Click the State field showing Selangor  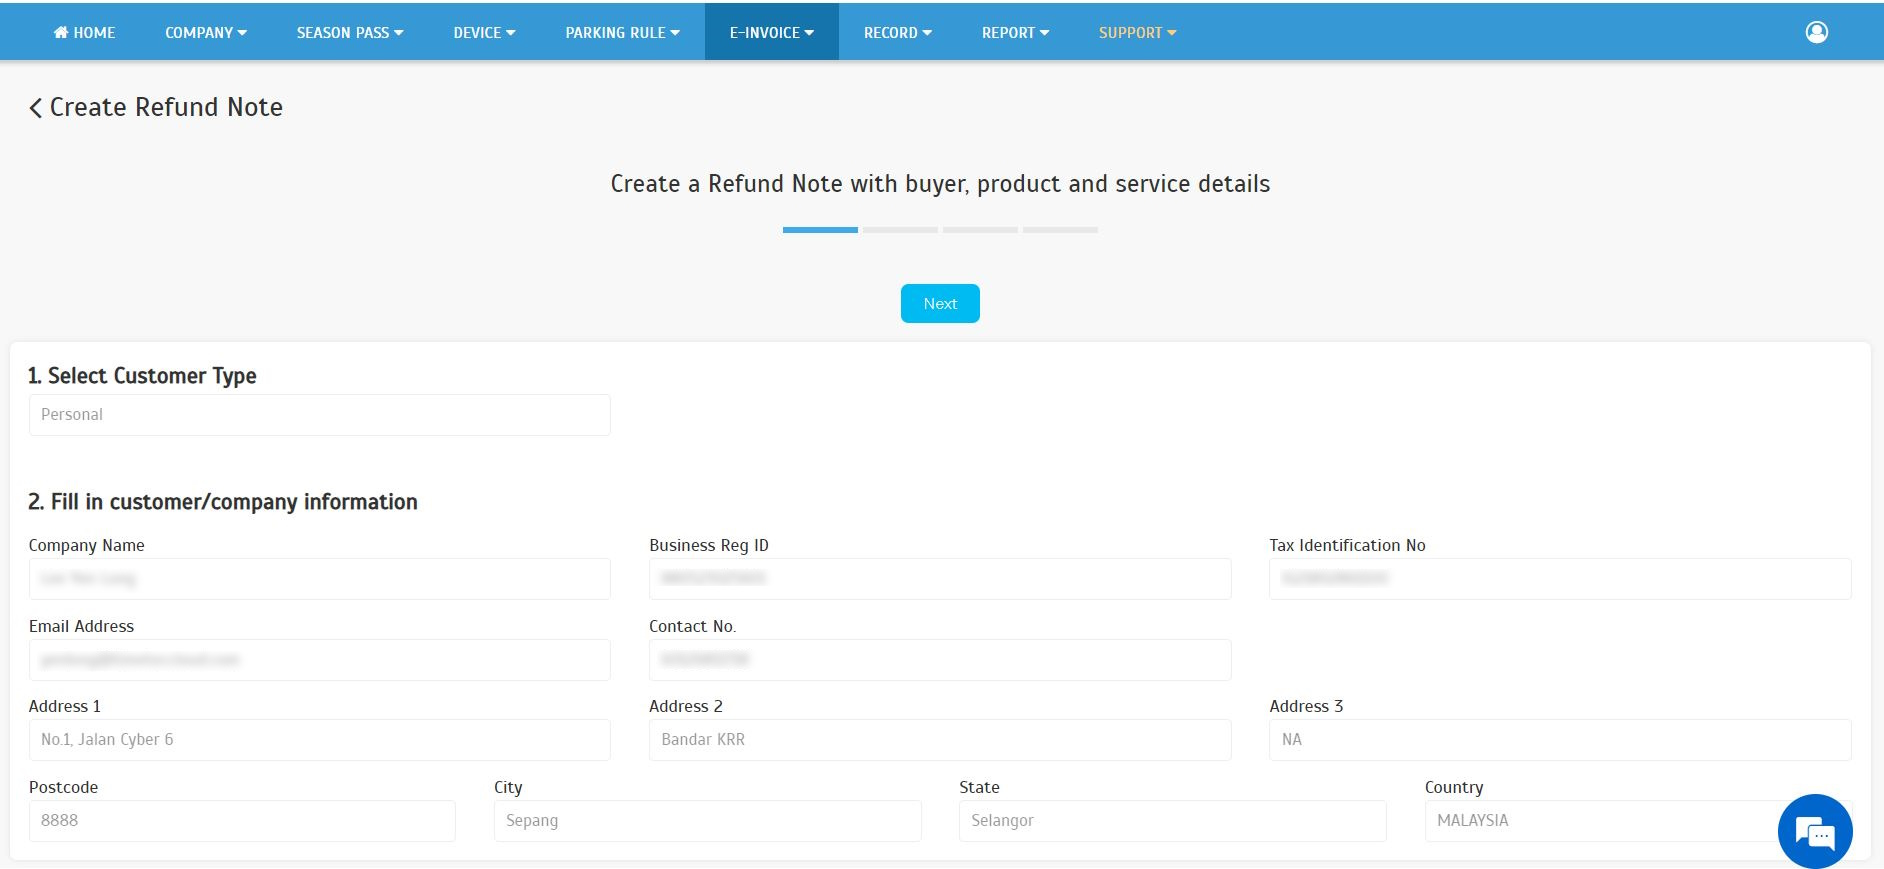(x=1172, y=821)
